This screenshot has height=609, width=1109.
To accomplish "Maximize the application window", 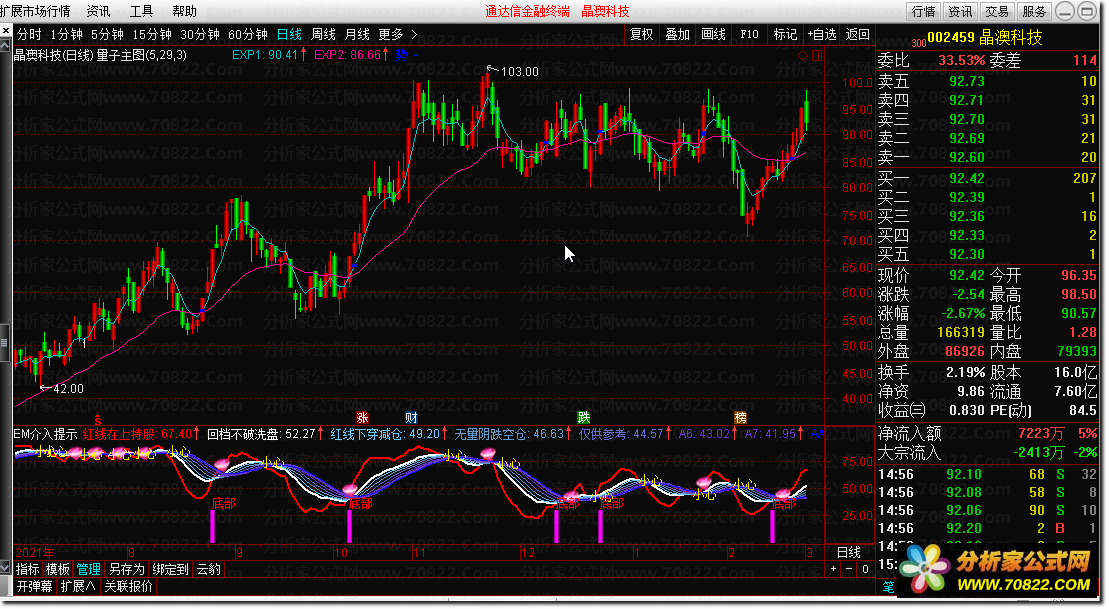I will point(1086,11).
